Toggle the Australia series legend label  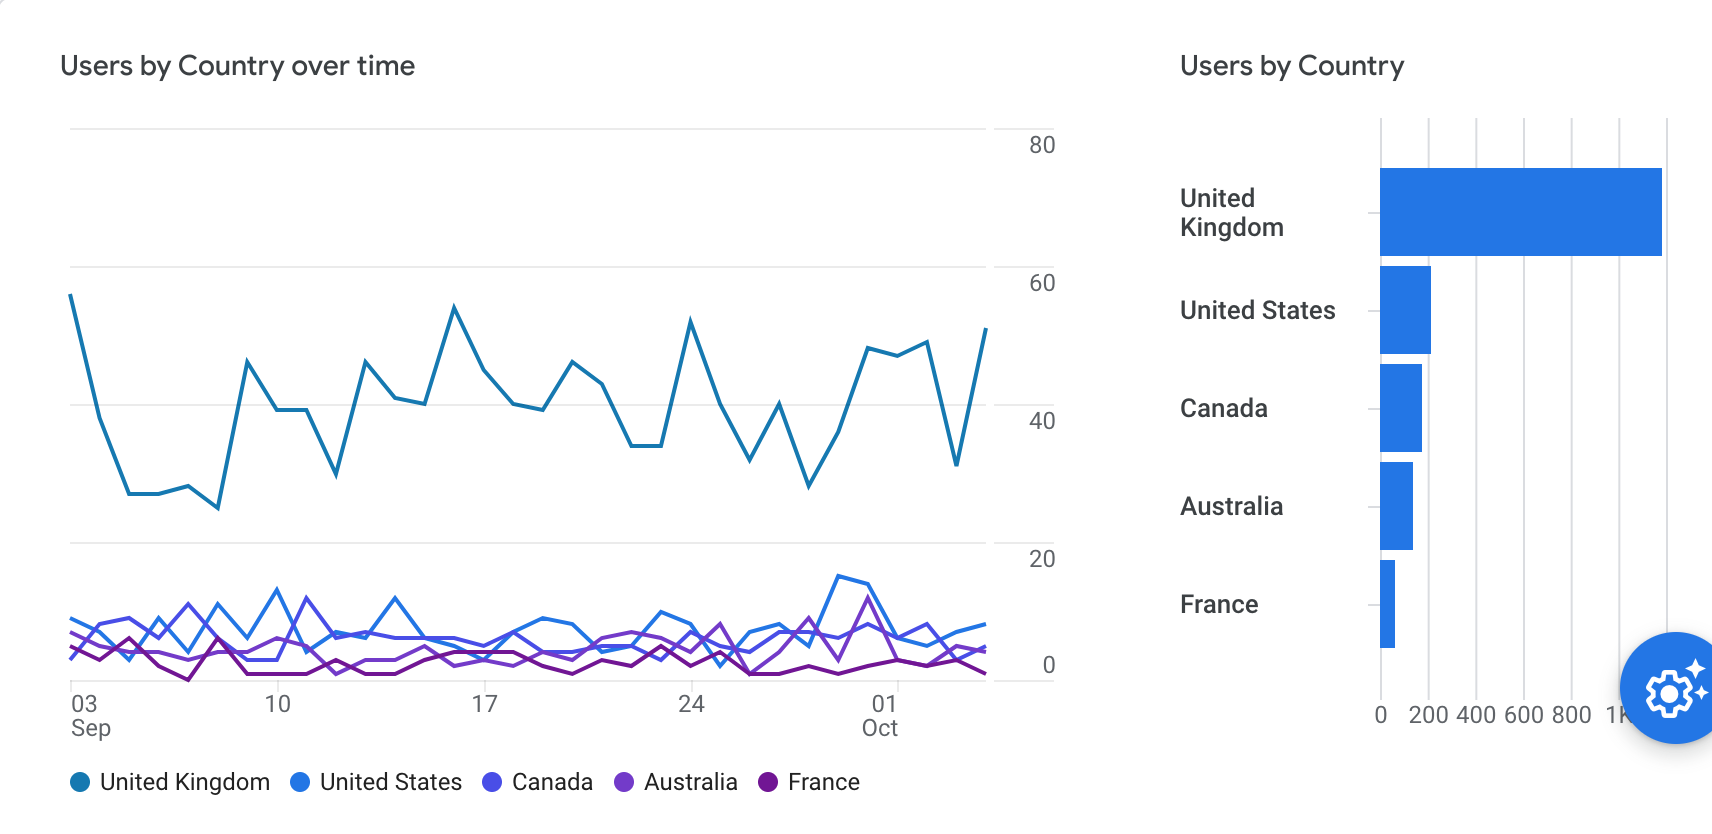pyautogui.click(x=691, y=782)
